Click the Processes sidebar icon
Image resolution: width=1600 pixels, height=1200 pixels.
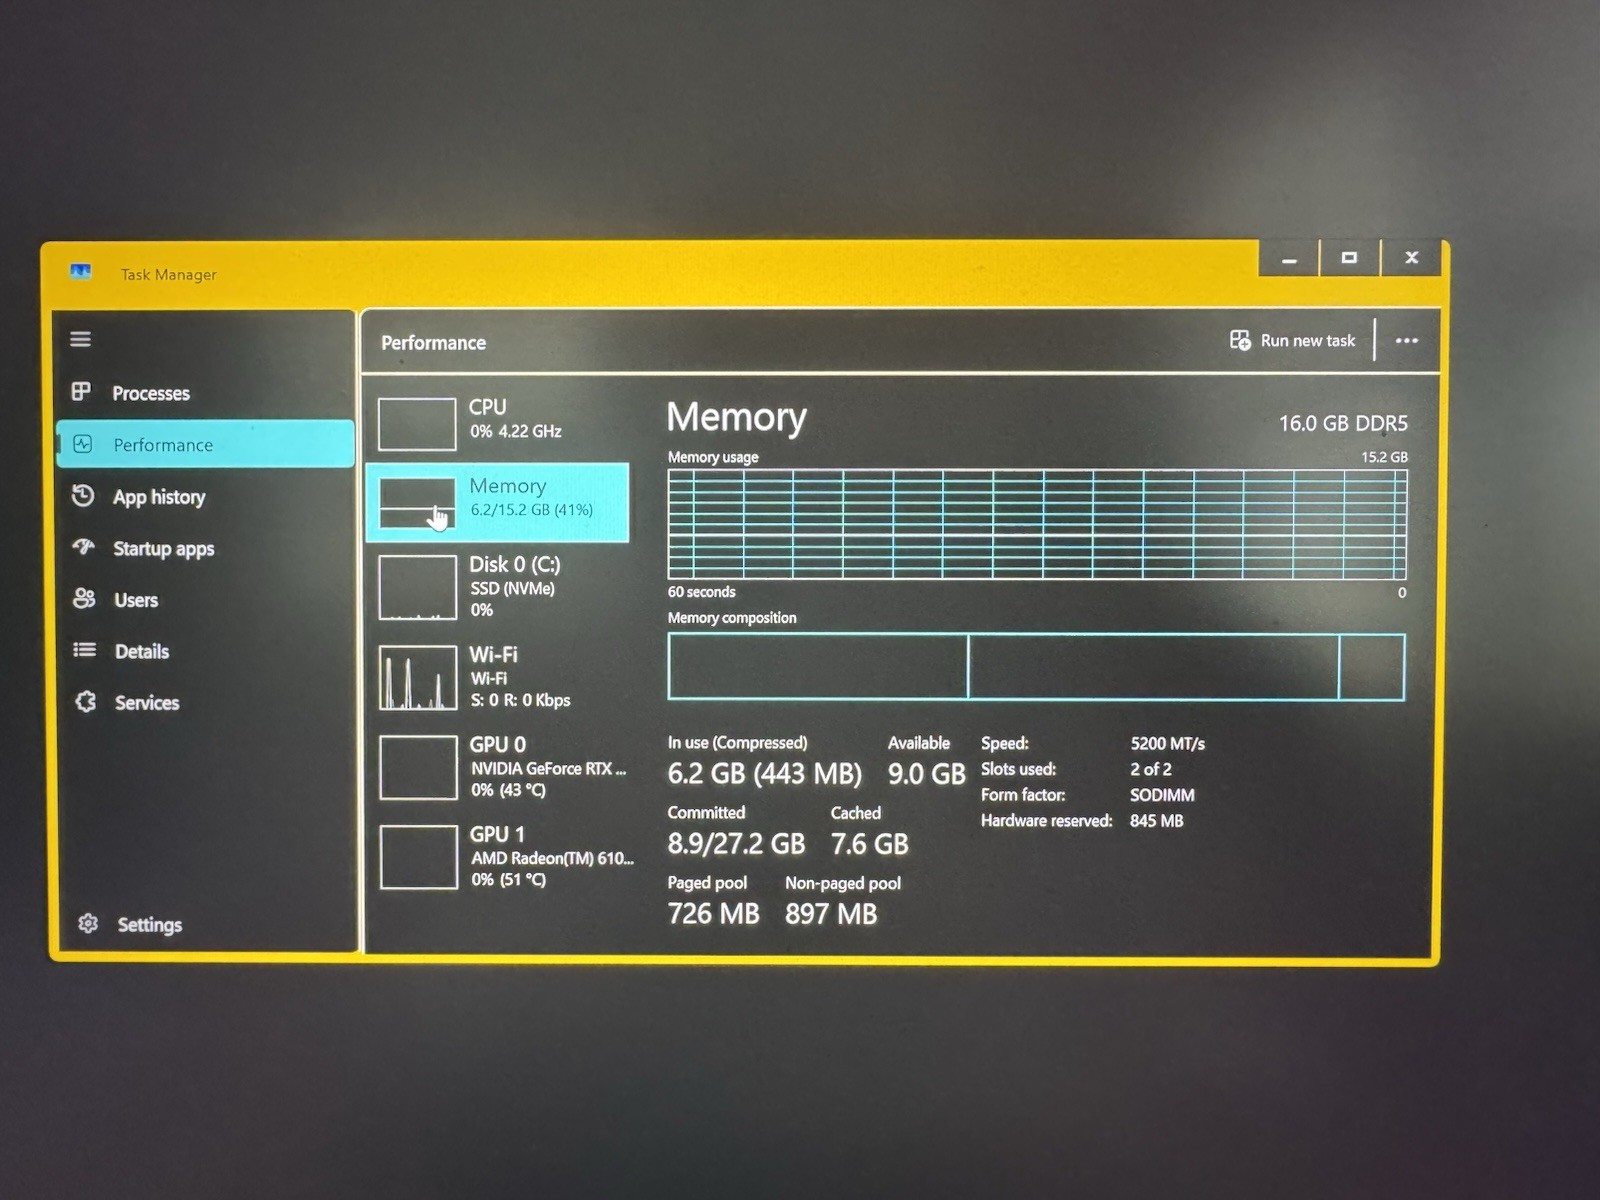pos(81,392)
